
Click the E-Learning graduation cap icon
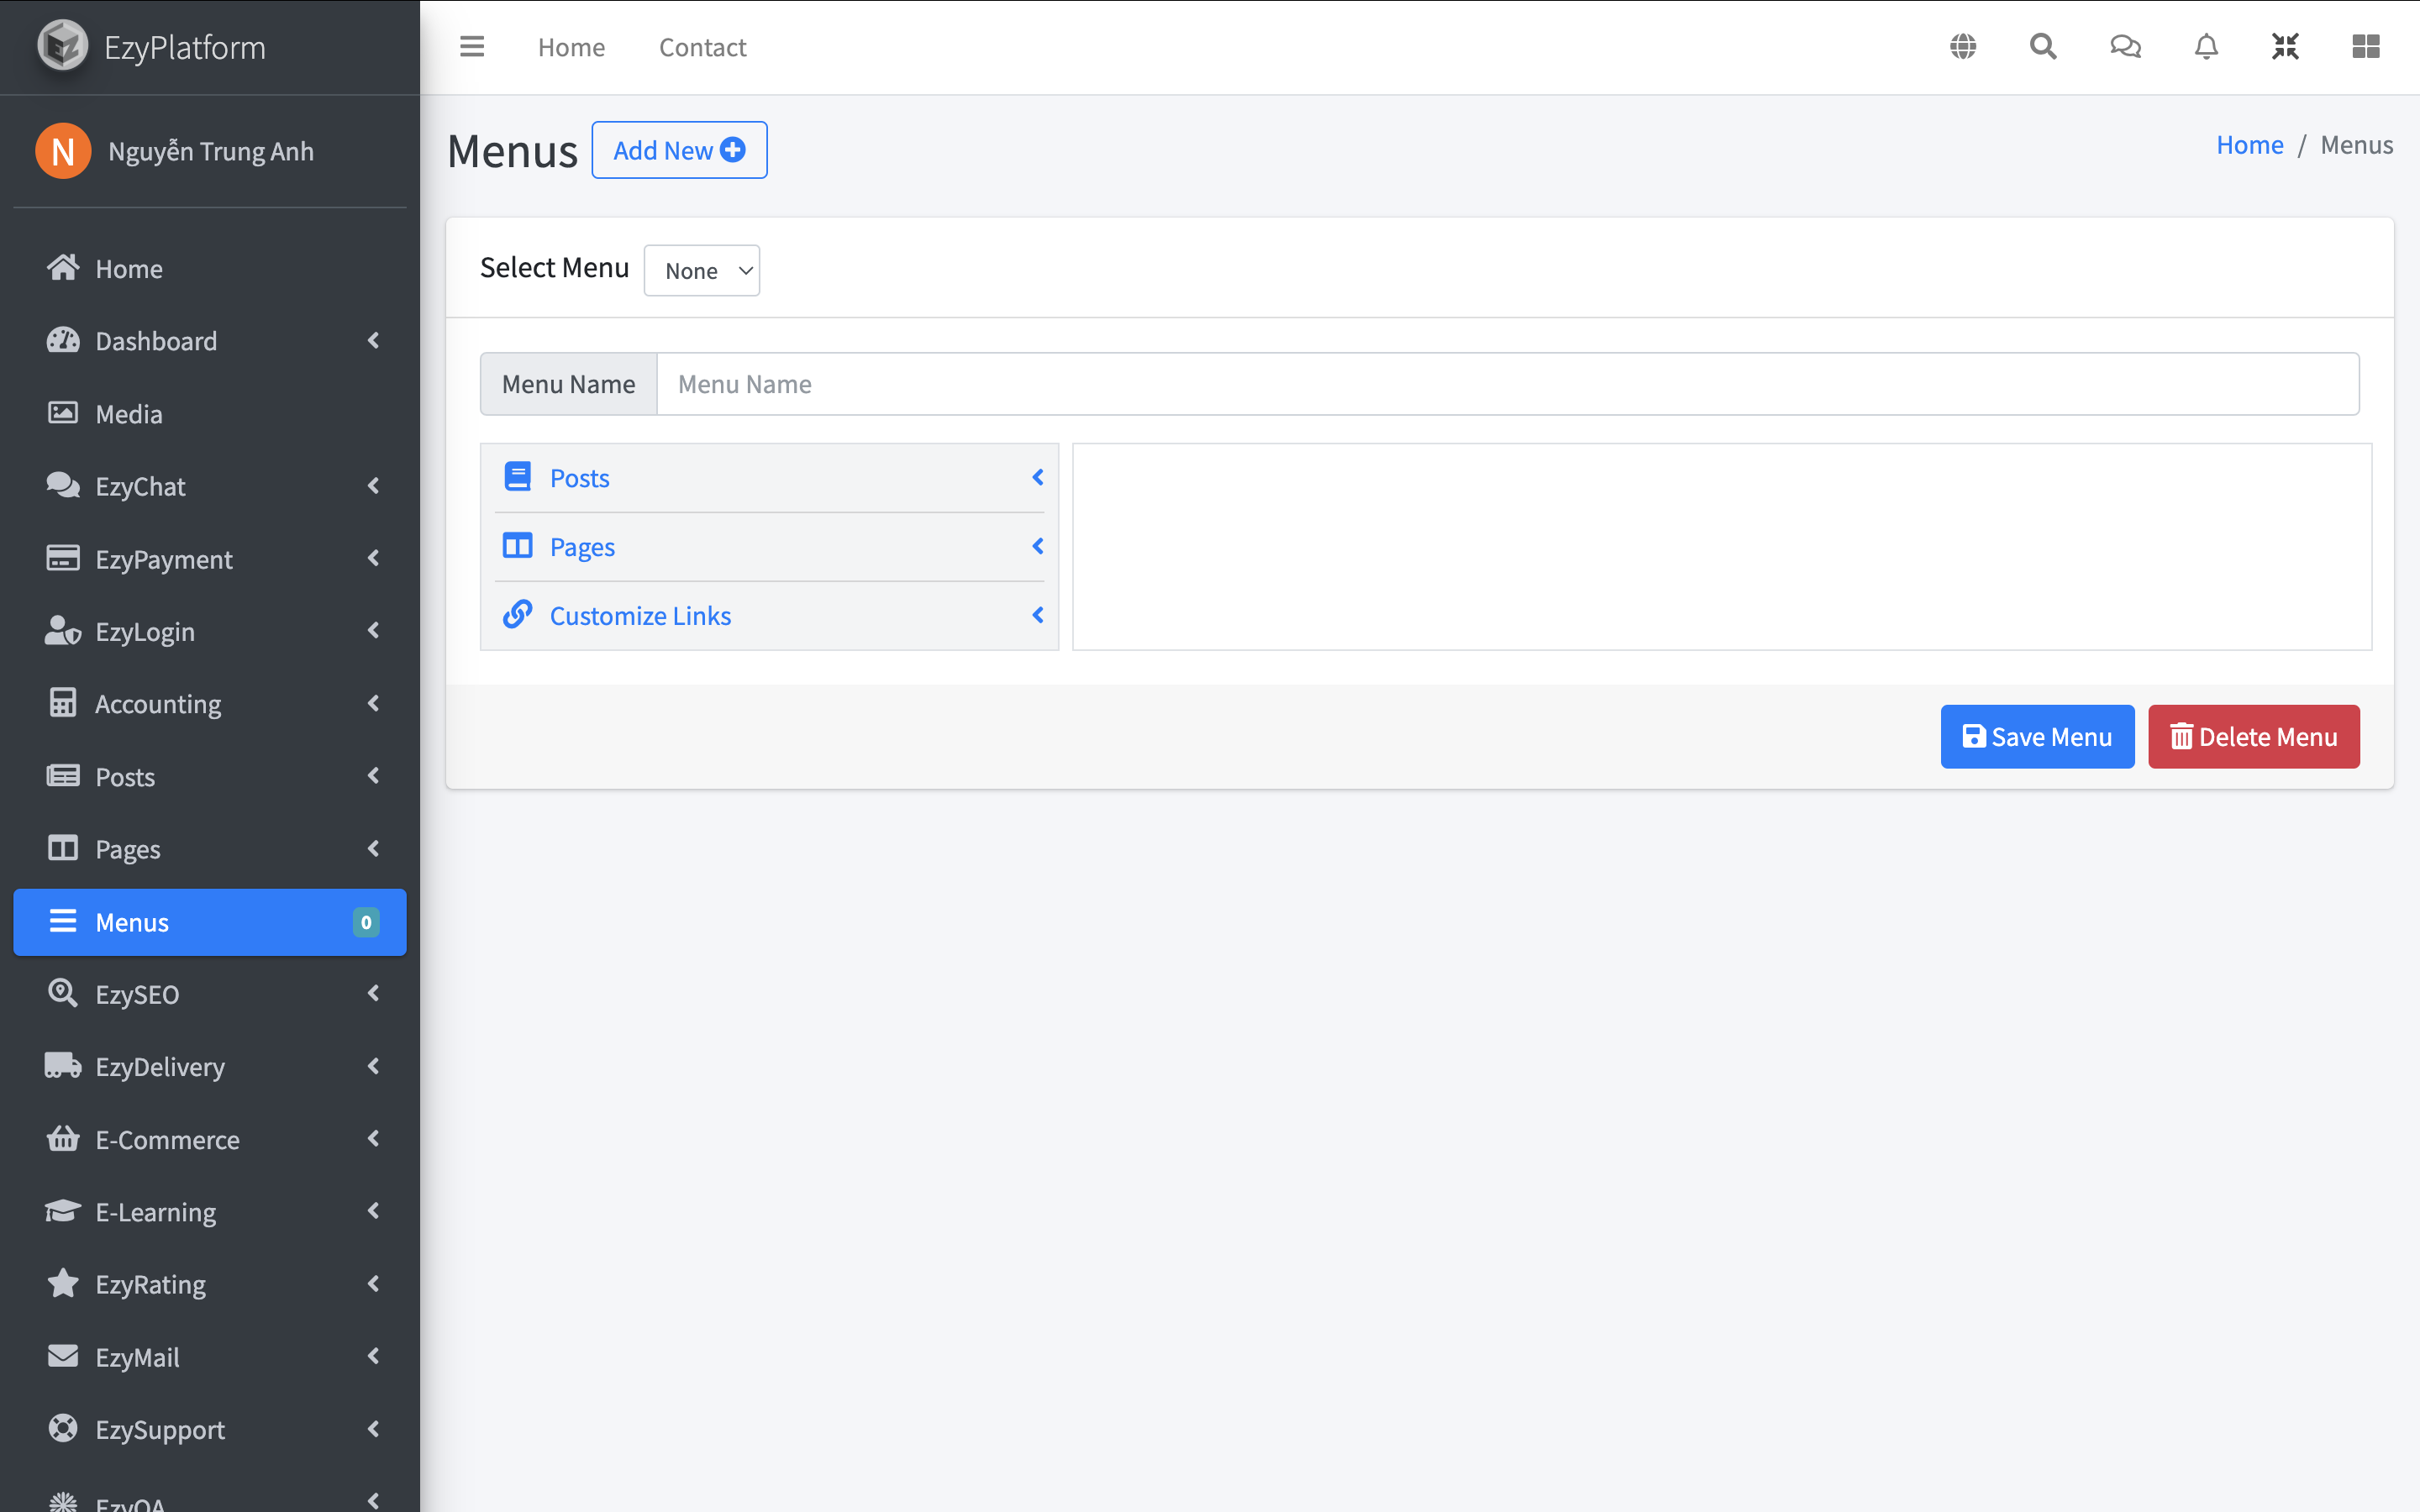tap(63, 1211)
